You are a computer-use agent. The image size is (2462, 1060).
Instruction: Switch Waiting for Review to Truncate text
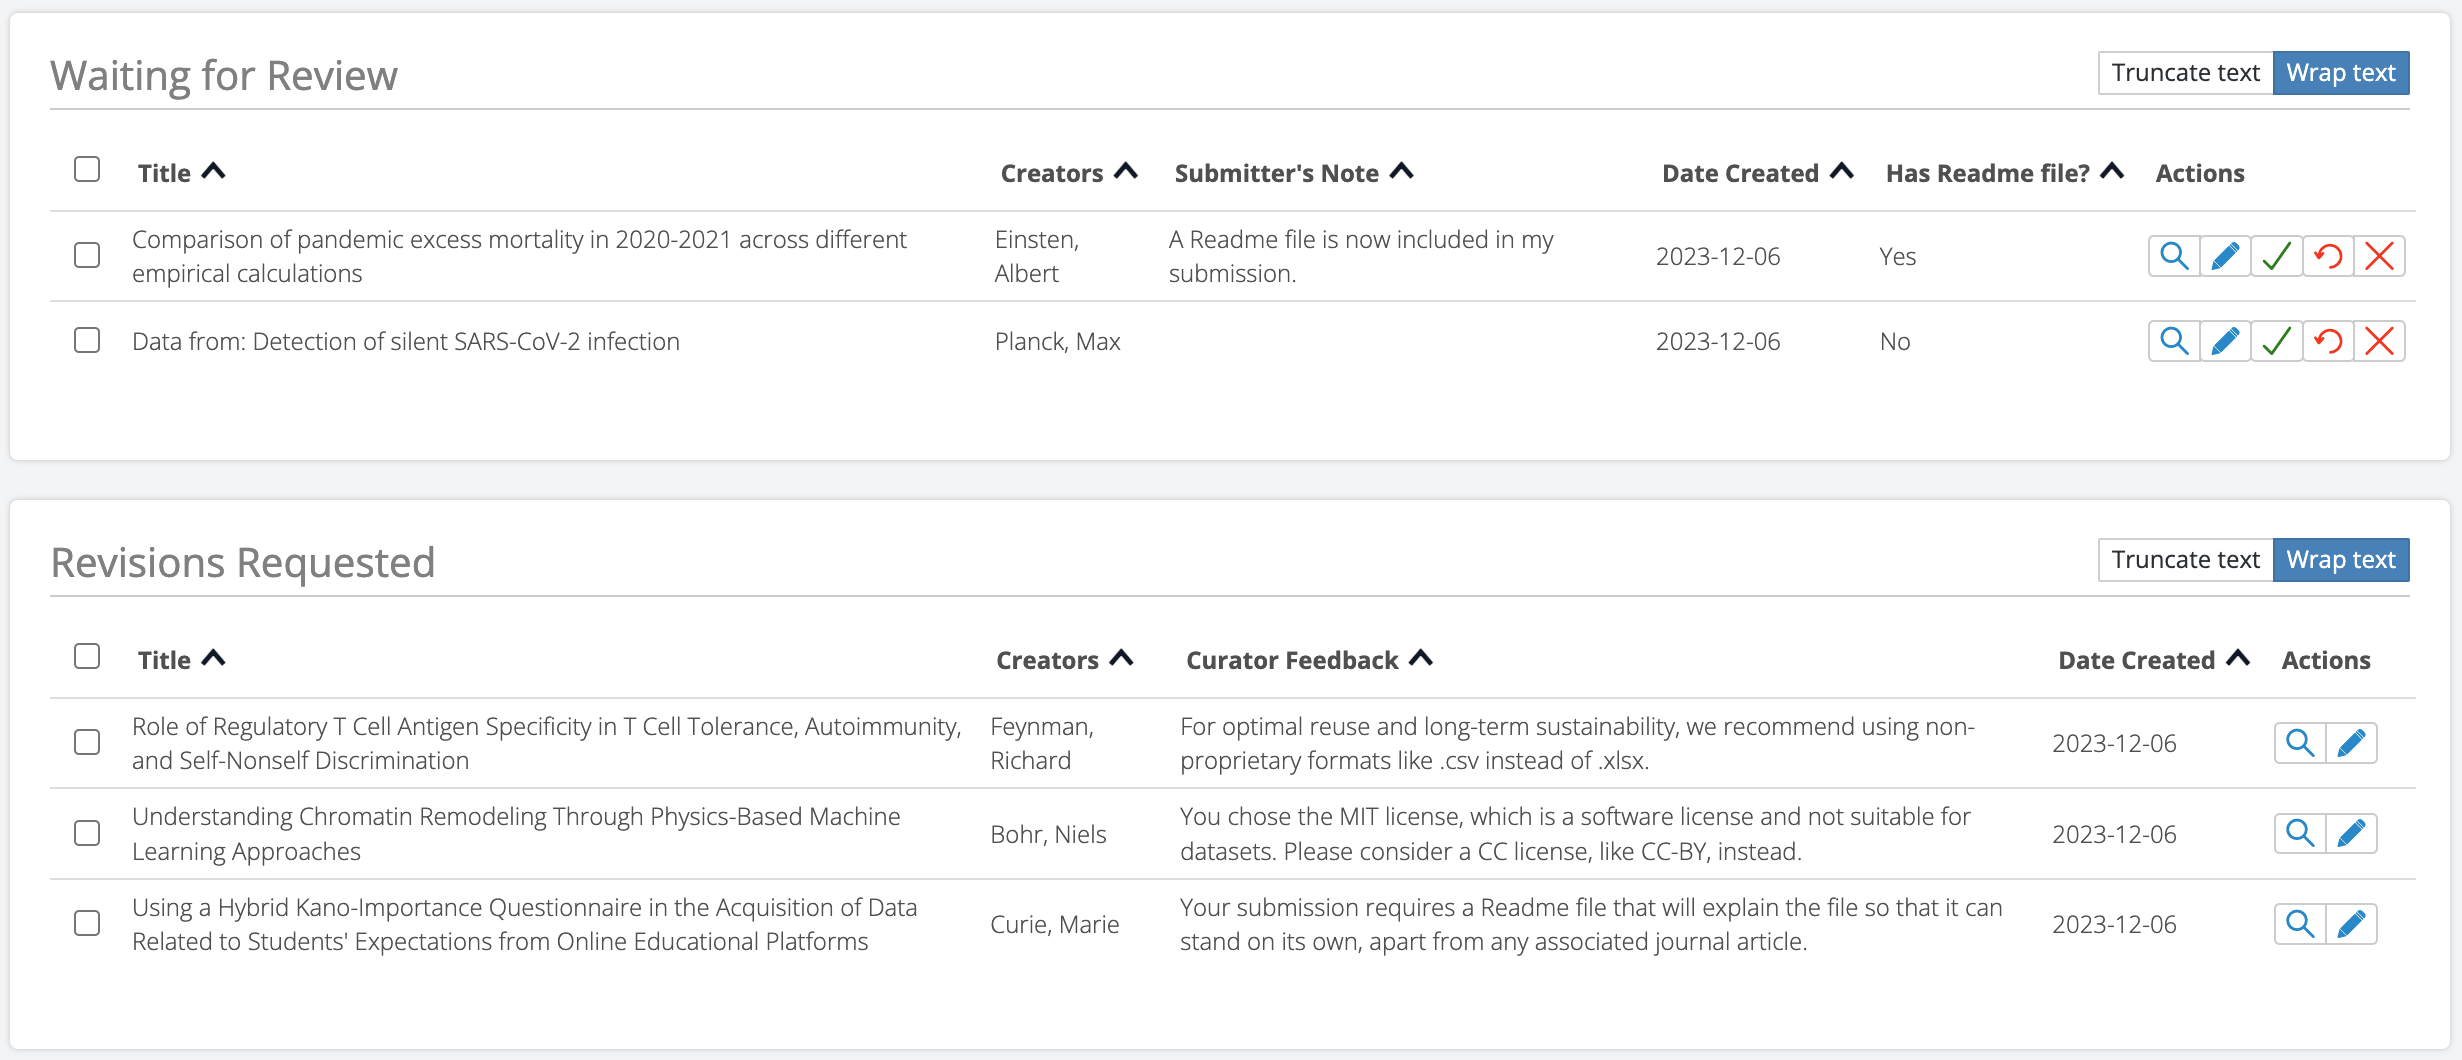point(2185,73)
